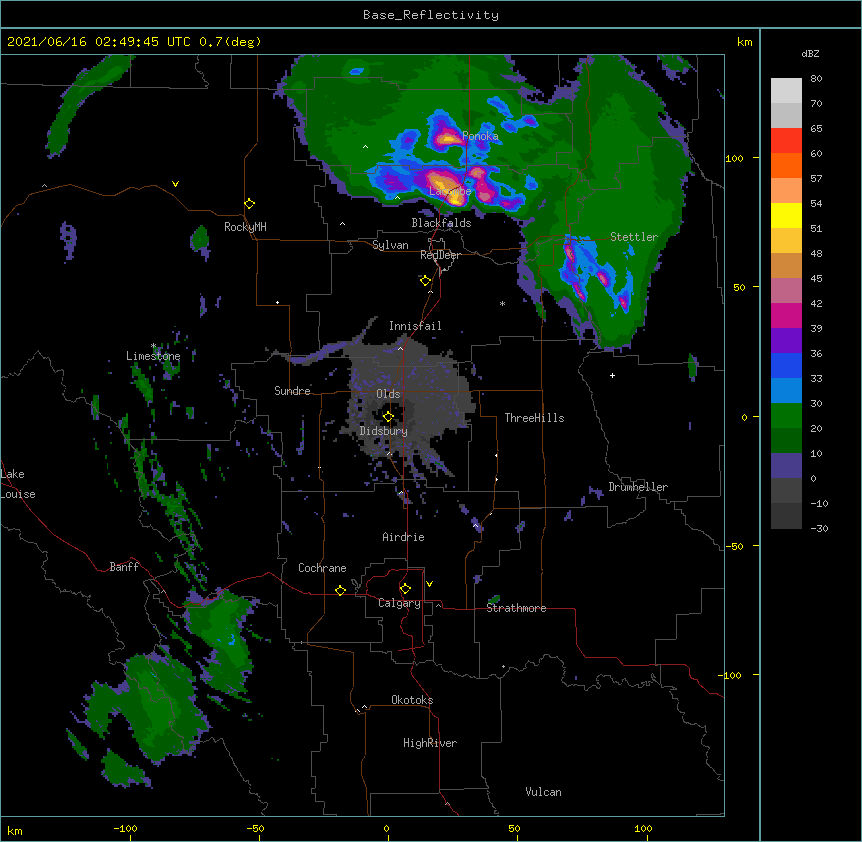This screenshot has height=842, width=862.
Task: Click the yellow diamond marker beside RockyMH
Action: [250, 204]
